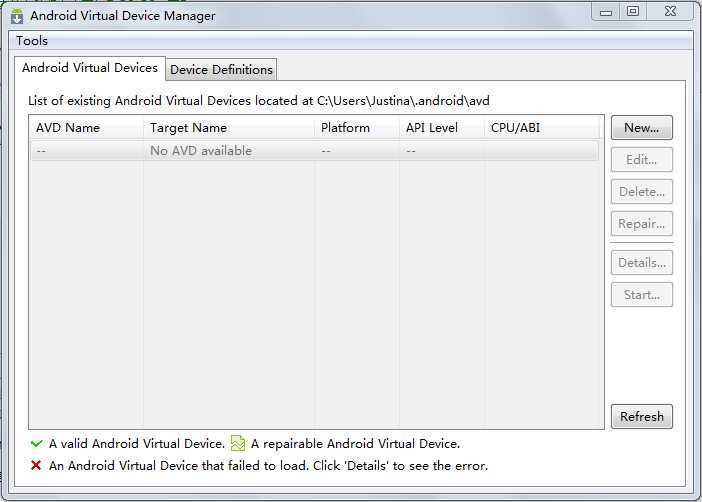702x502 pixels.
Task: Sort by the AVD Name column header
Action: (86, 128)
